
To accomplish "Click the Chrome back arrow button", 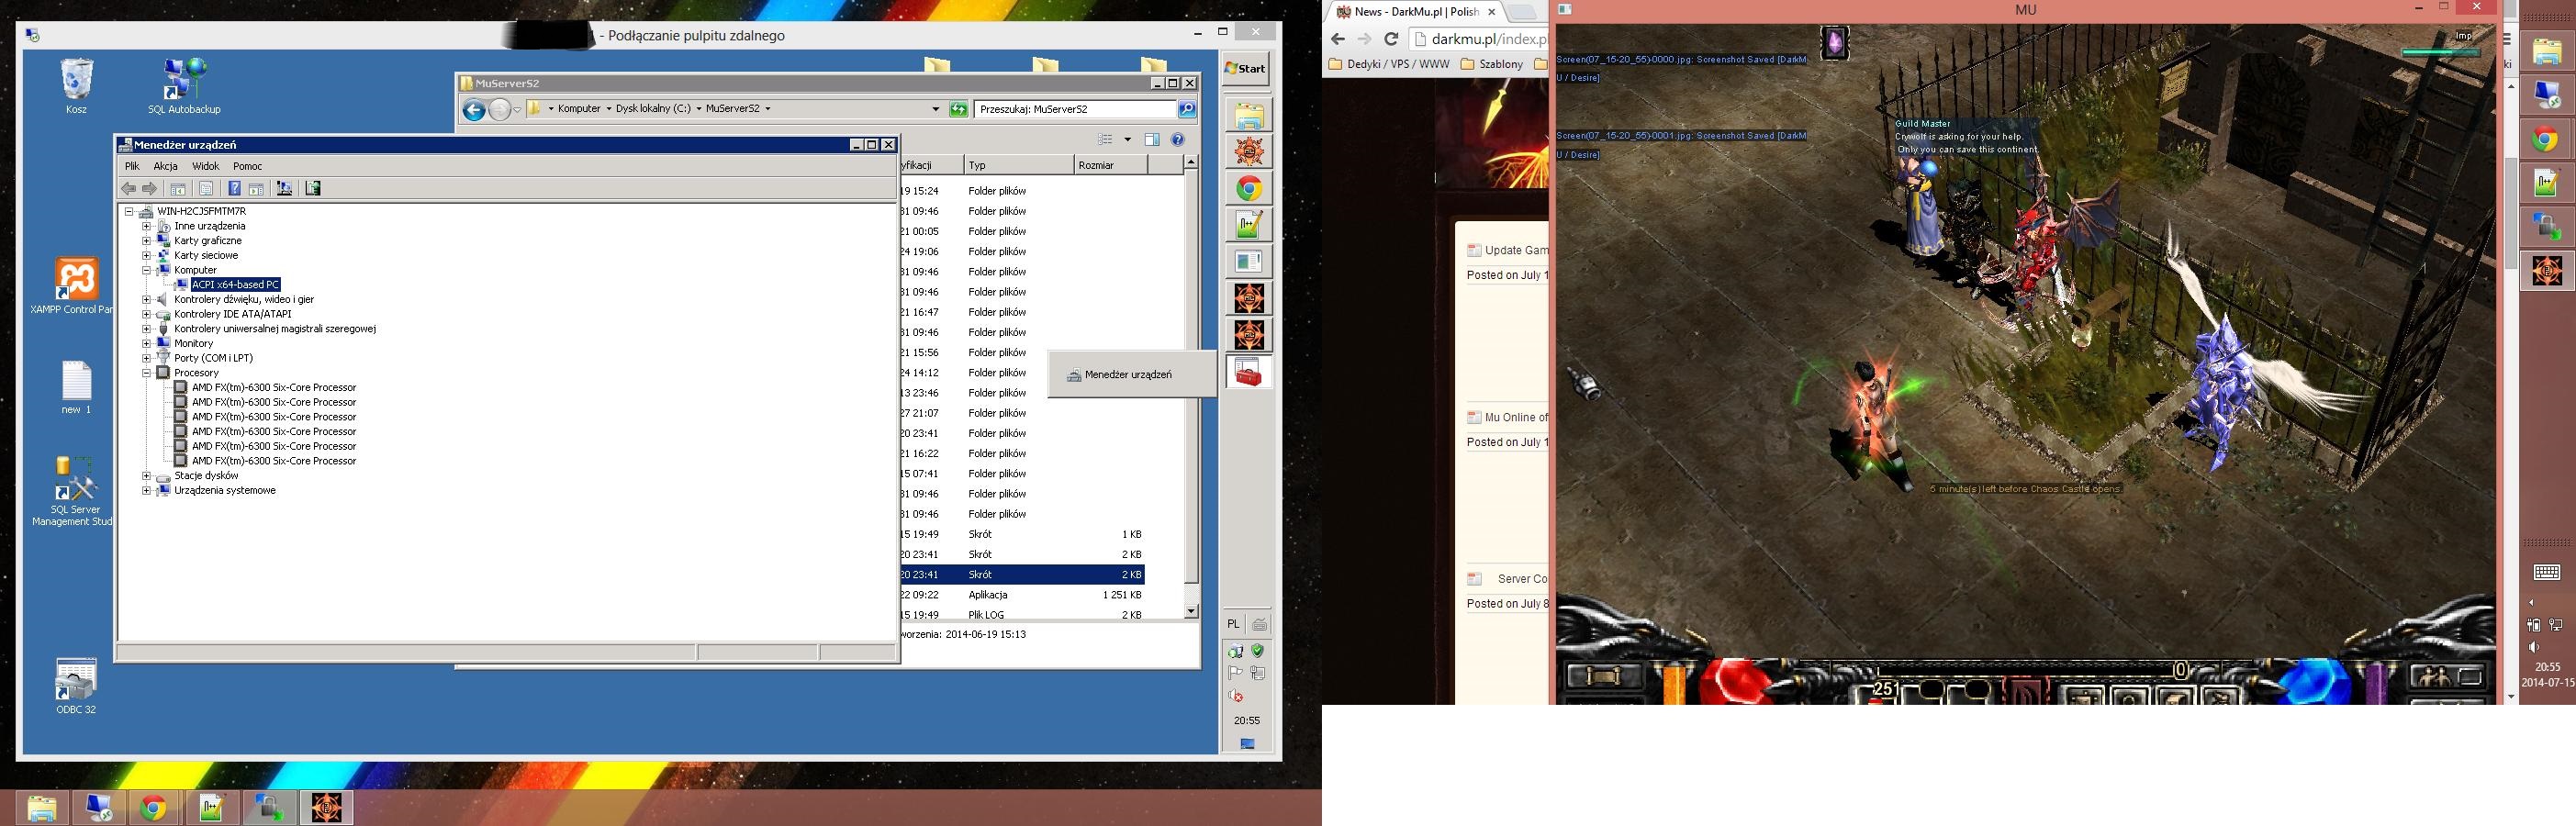I will tap(1338, 39).
